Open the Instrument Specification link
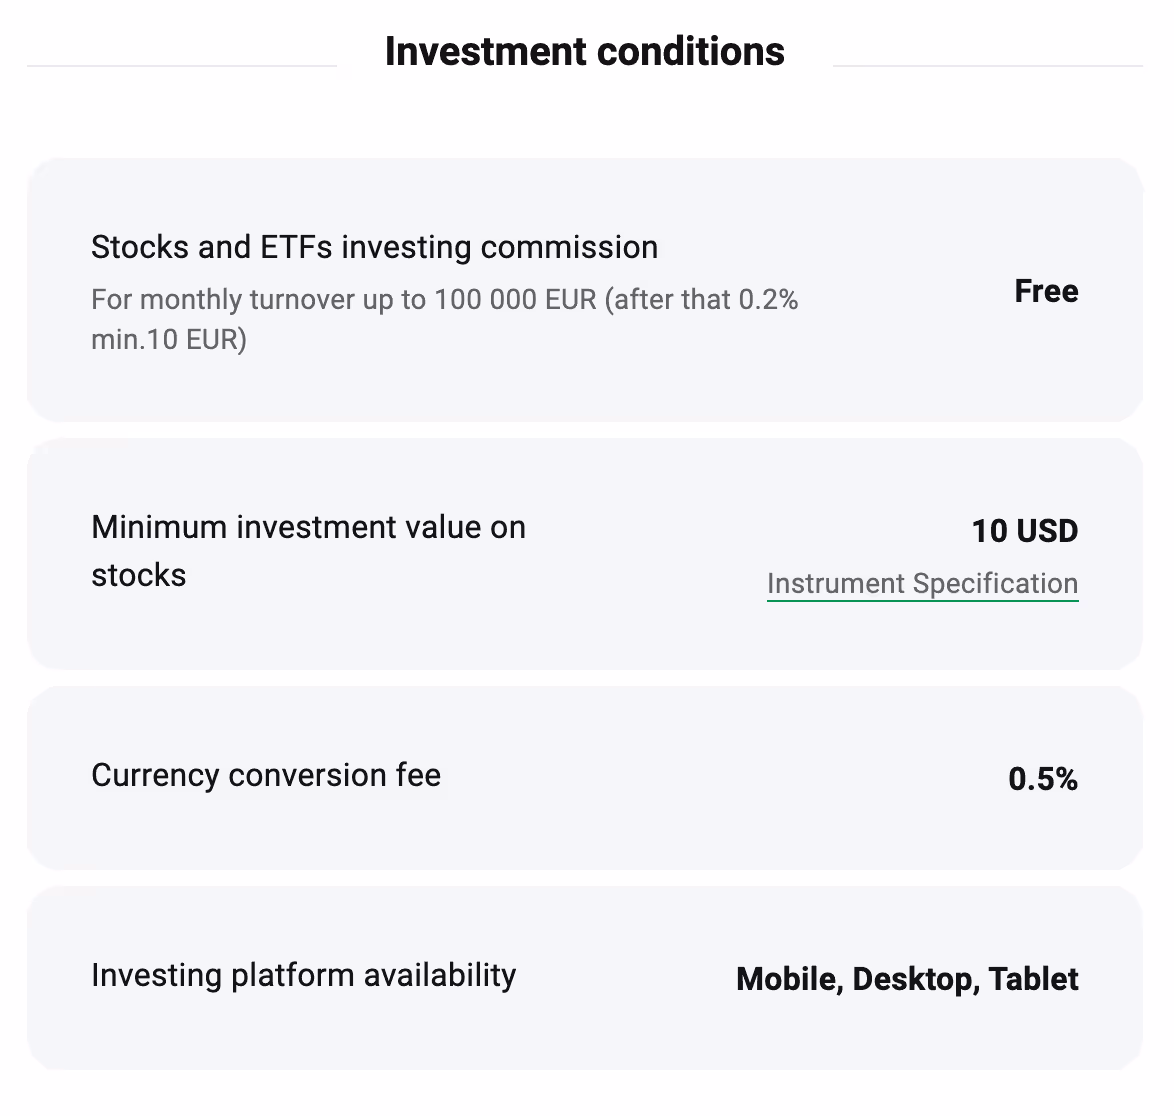 coord(922,584)
